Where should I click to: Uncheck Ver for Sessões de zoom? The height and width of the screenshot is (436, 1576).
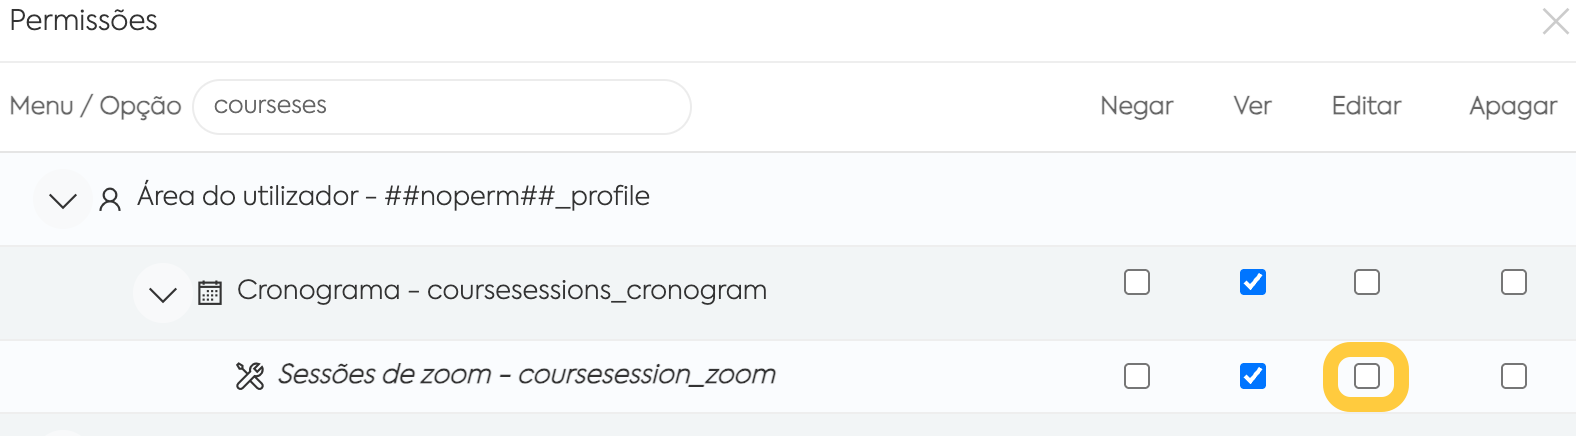point(1253,376)
